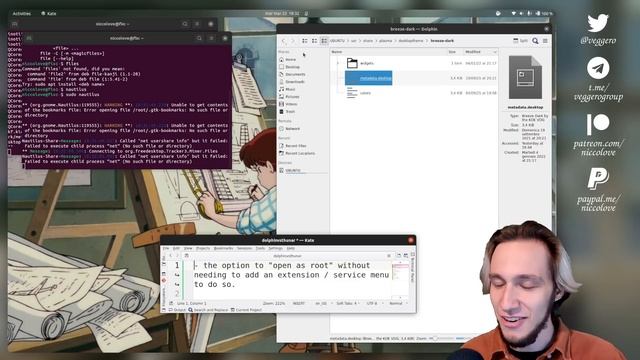Switch Dolphin to compact view mode
This screenshot has width=640, height=360.
click(x=314, y=41)
